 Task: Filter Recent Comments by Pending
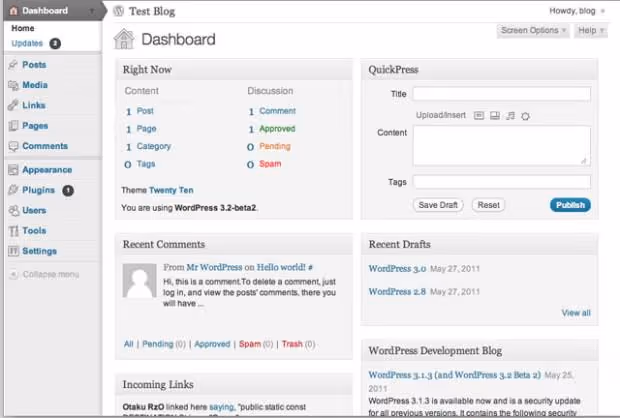click(158, 344)
